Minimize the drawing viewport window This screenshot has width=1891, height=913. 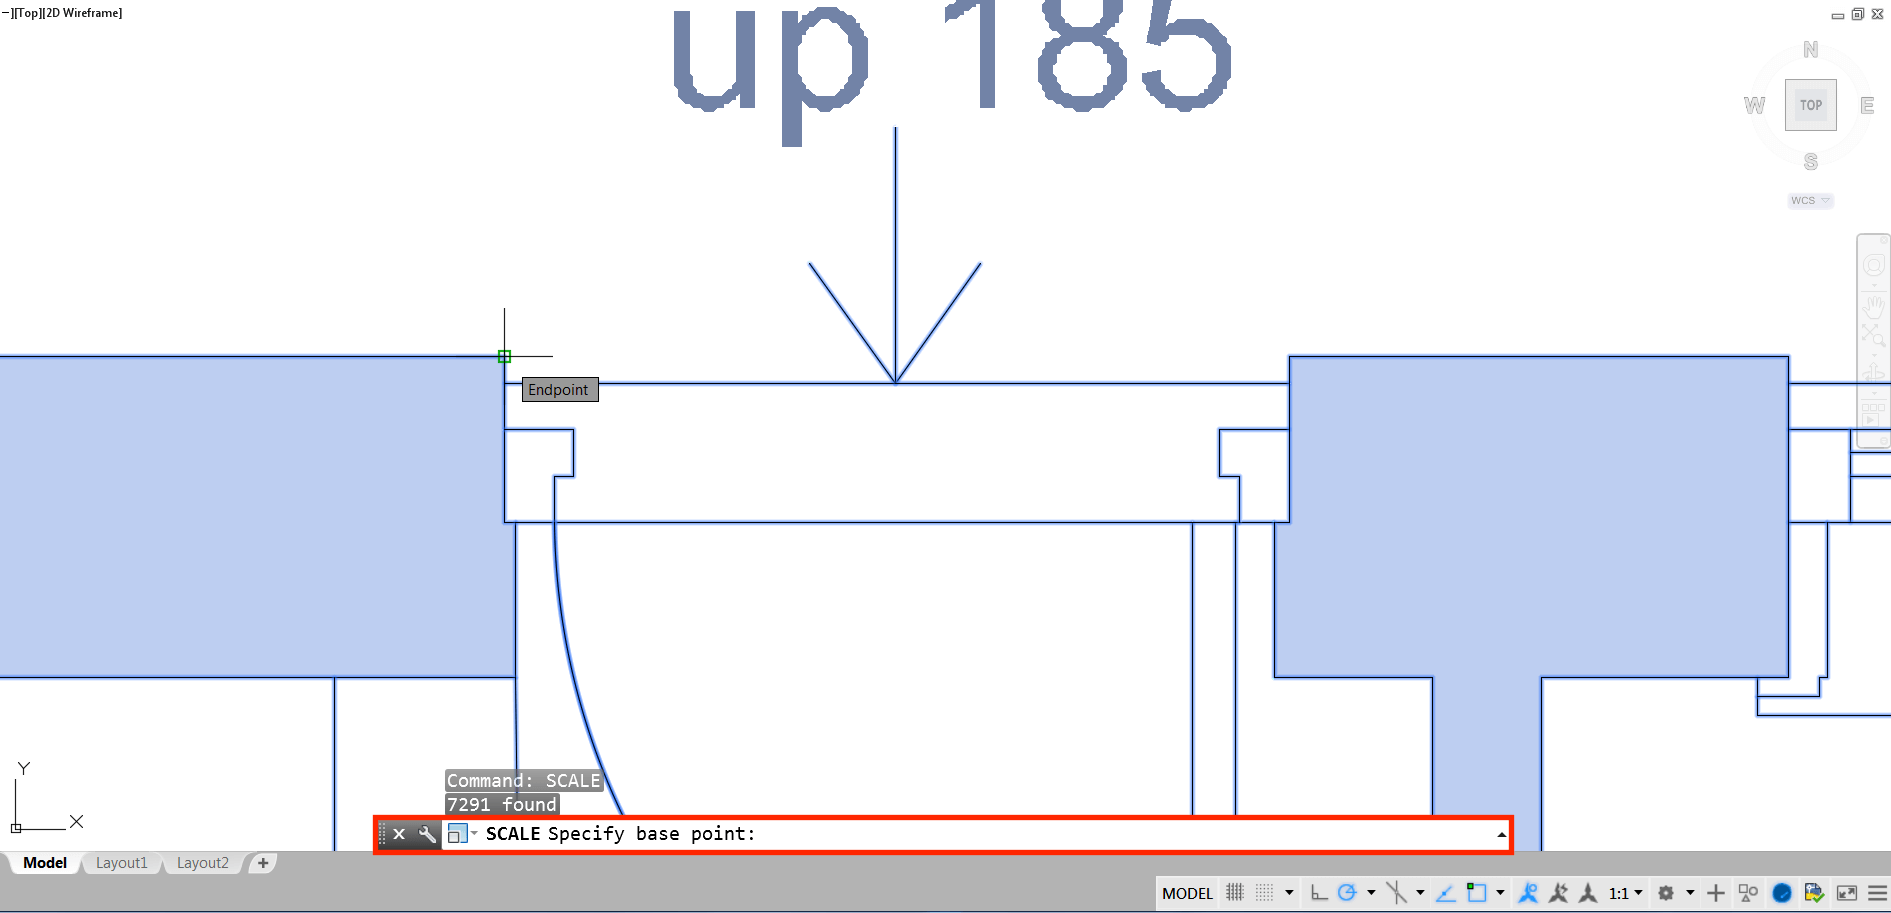point(1838,15)
